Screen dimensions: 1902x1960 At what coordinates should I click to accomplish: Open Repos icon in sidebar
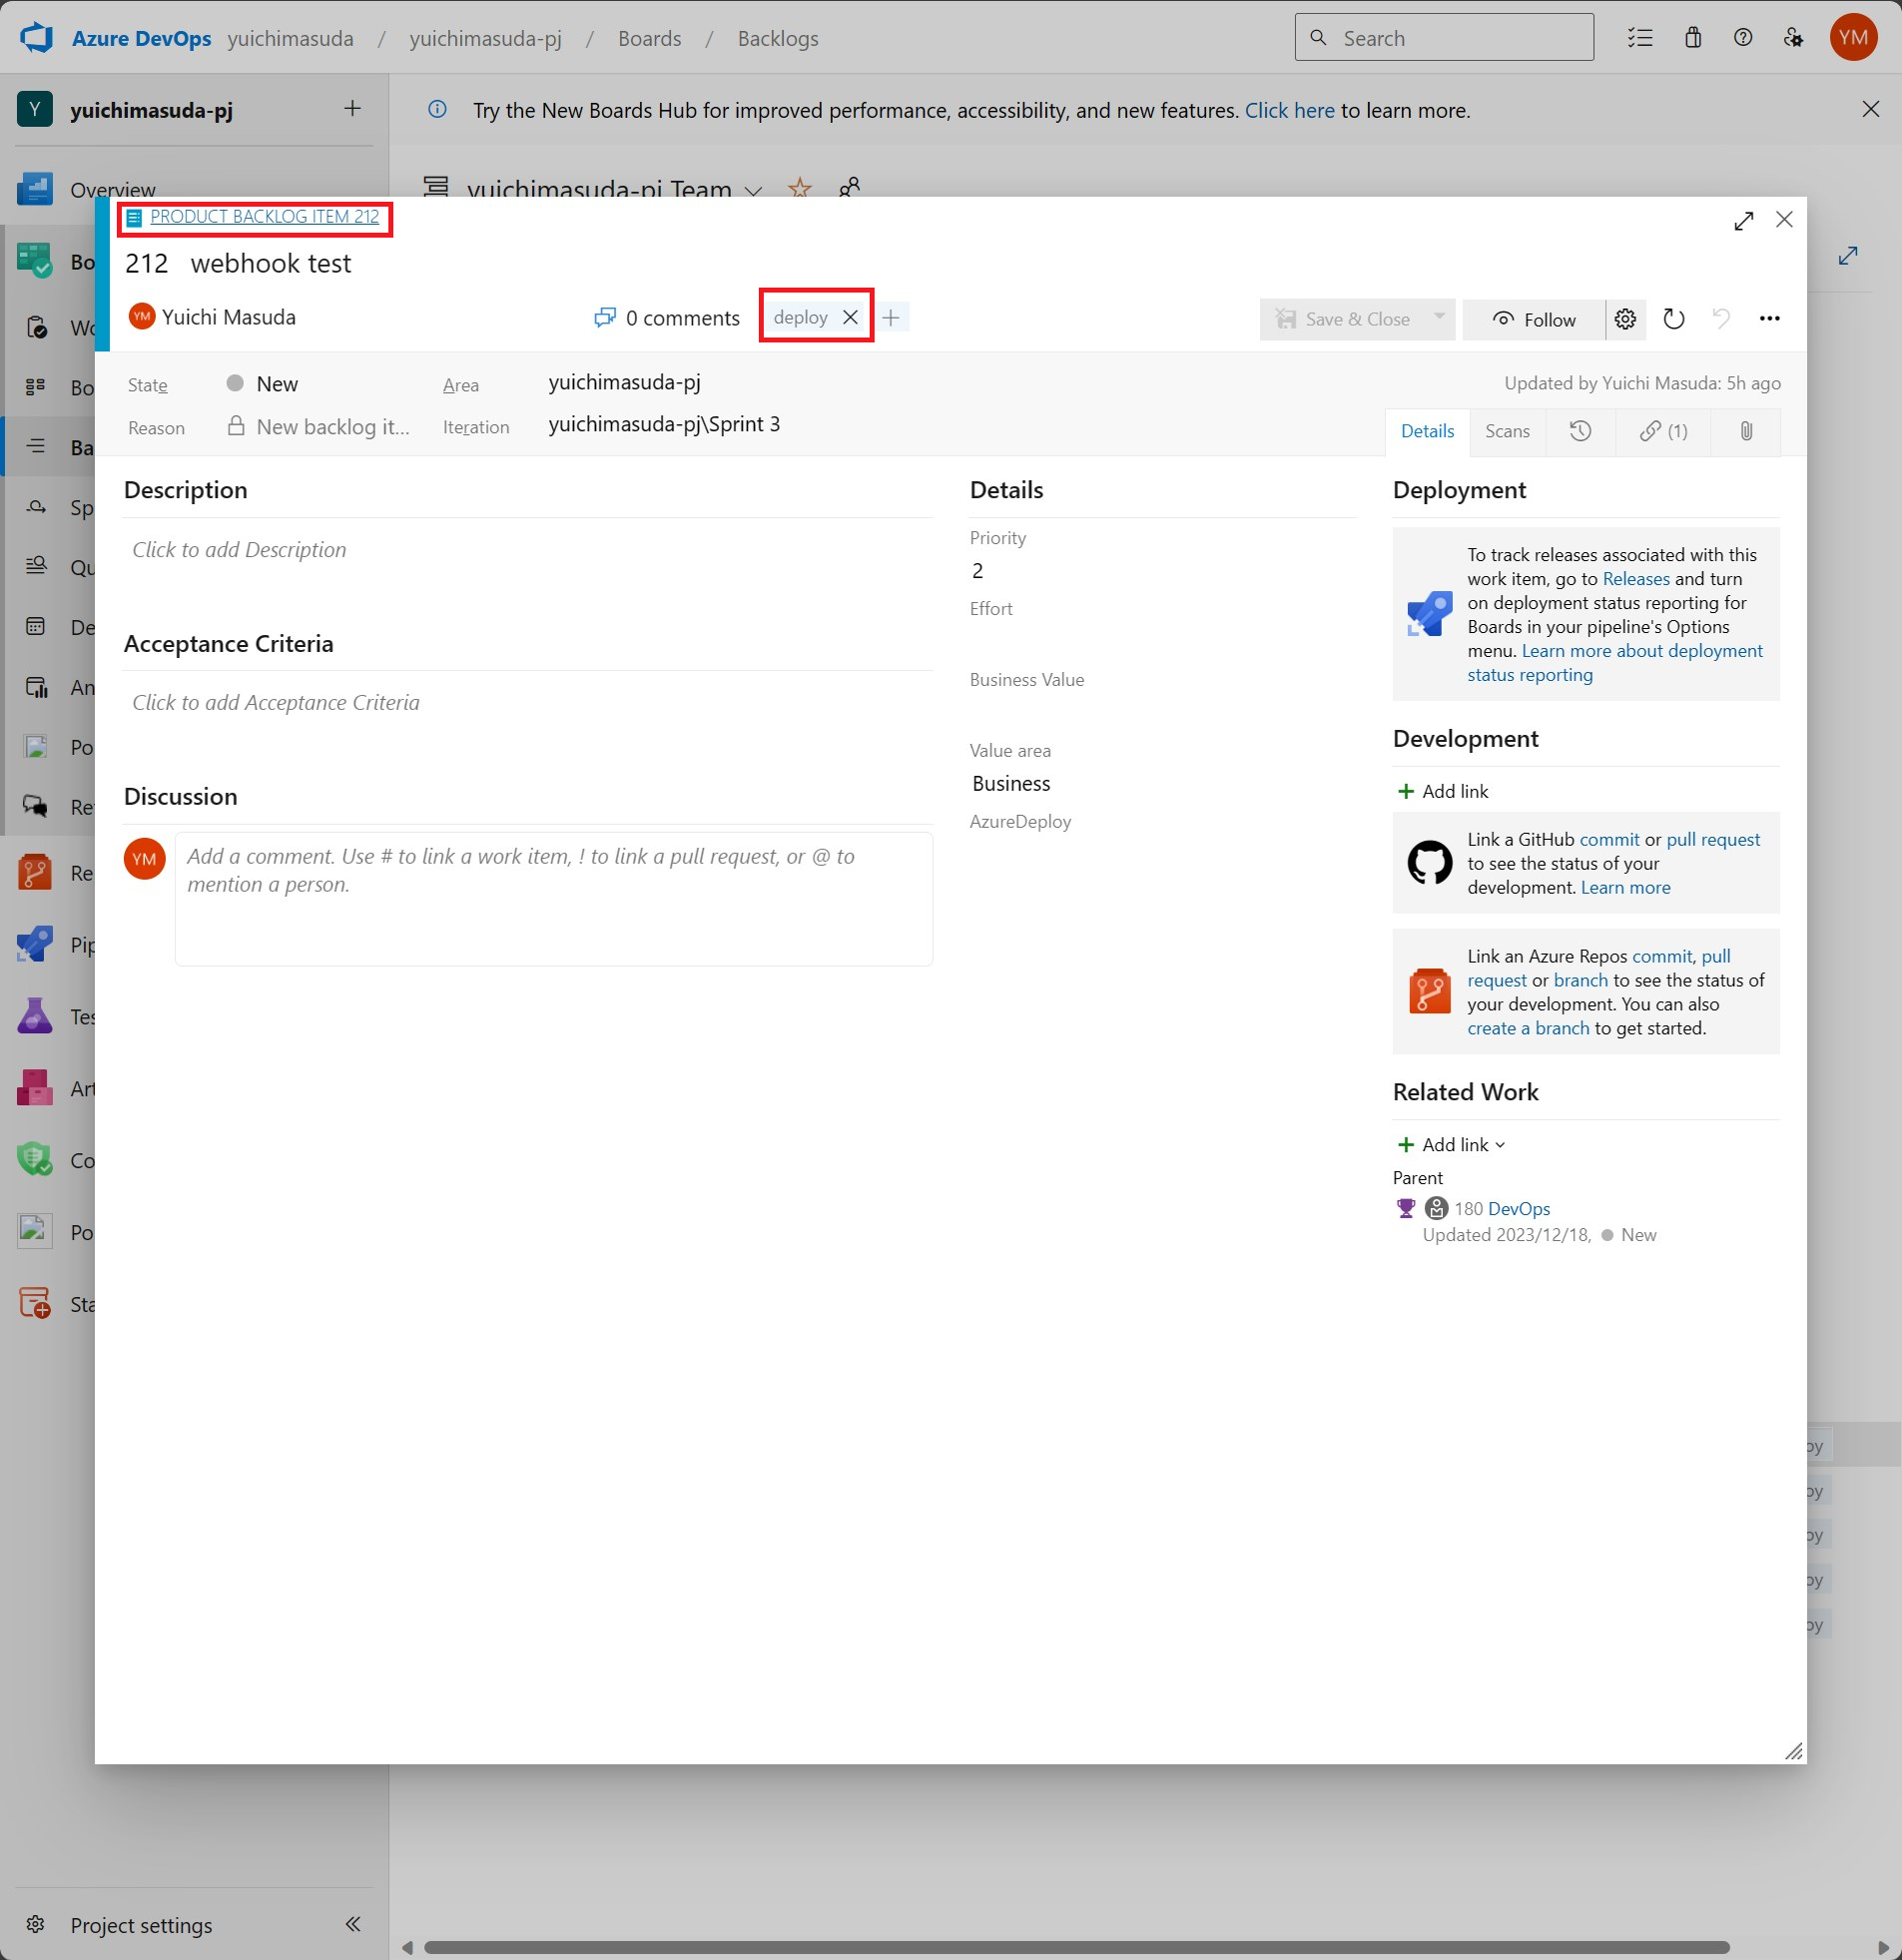(35, 872)
